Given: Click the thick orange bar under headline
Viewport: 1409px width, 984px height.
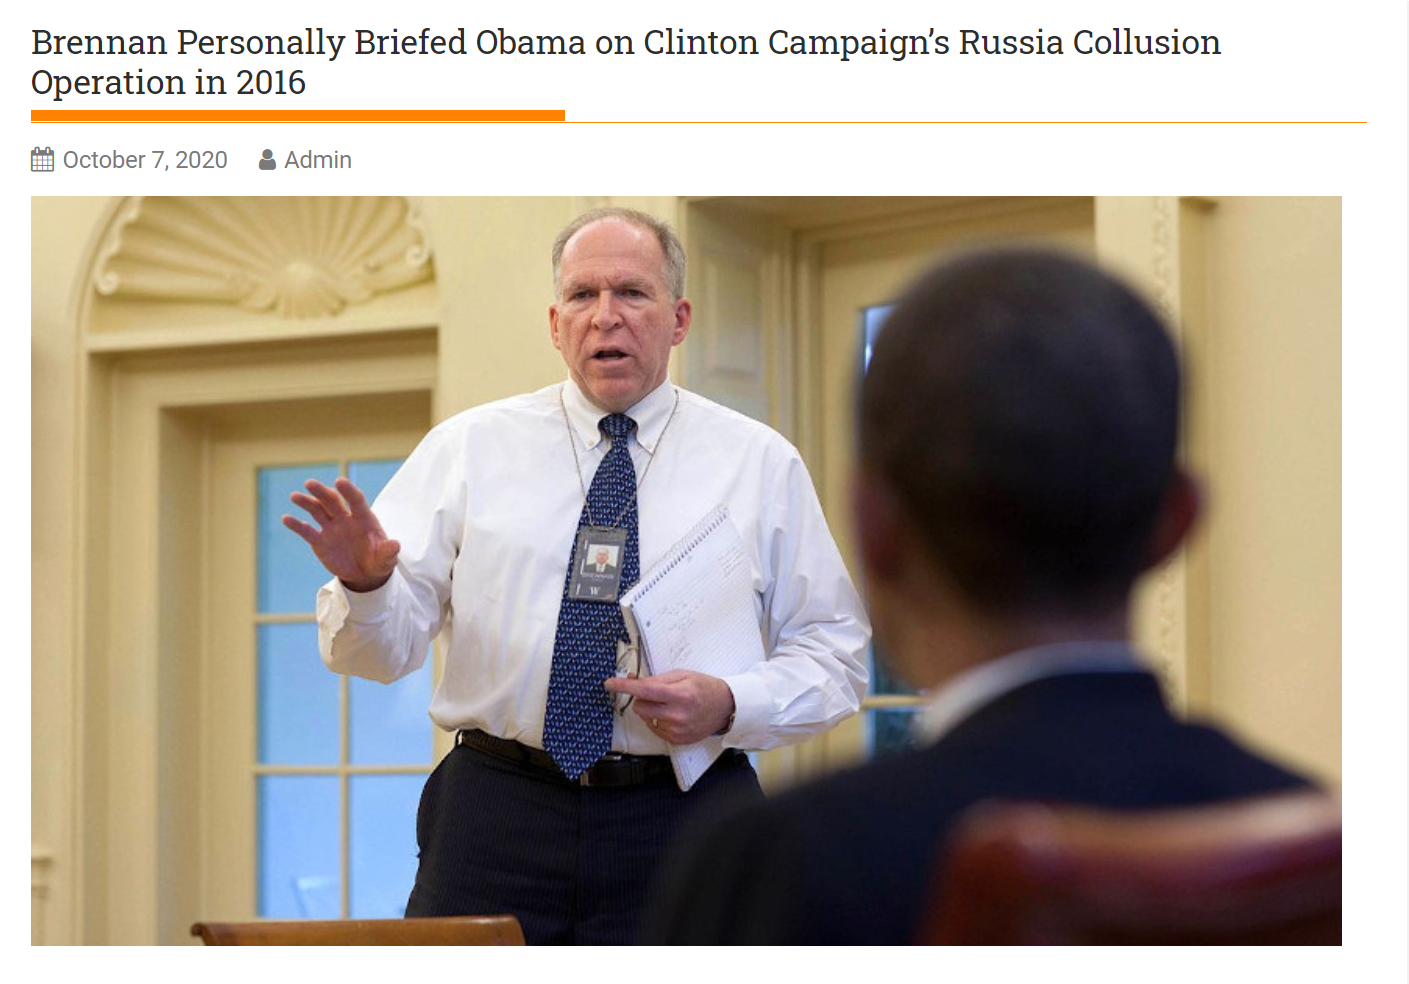Looking at the screenshot, I should [298, 116].
